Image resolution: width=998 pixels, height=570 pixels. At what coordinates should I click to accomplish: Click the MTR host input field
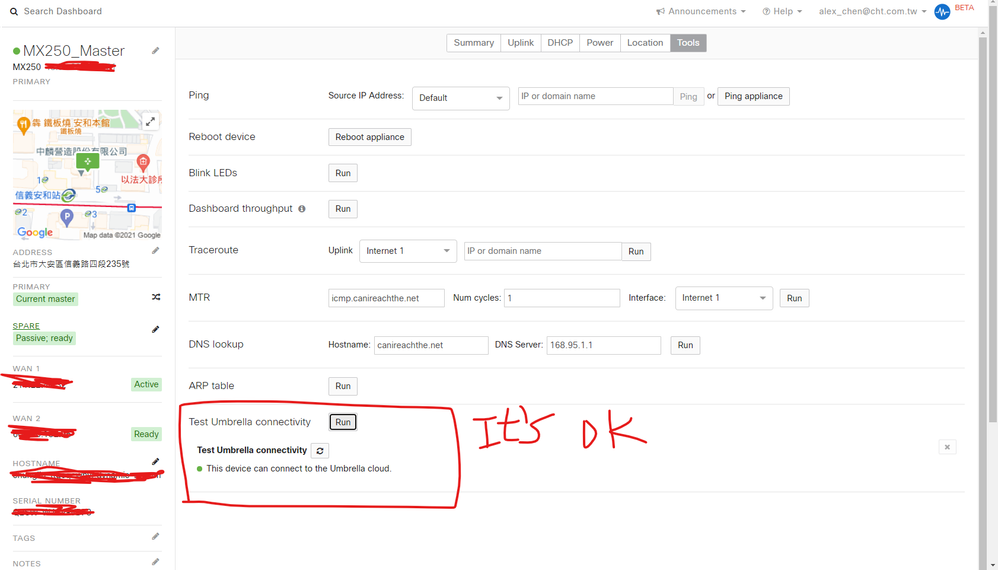386,298
